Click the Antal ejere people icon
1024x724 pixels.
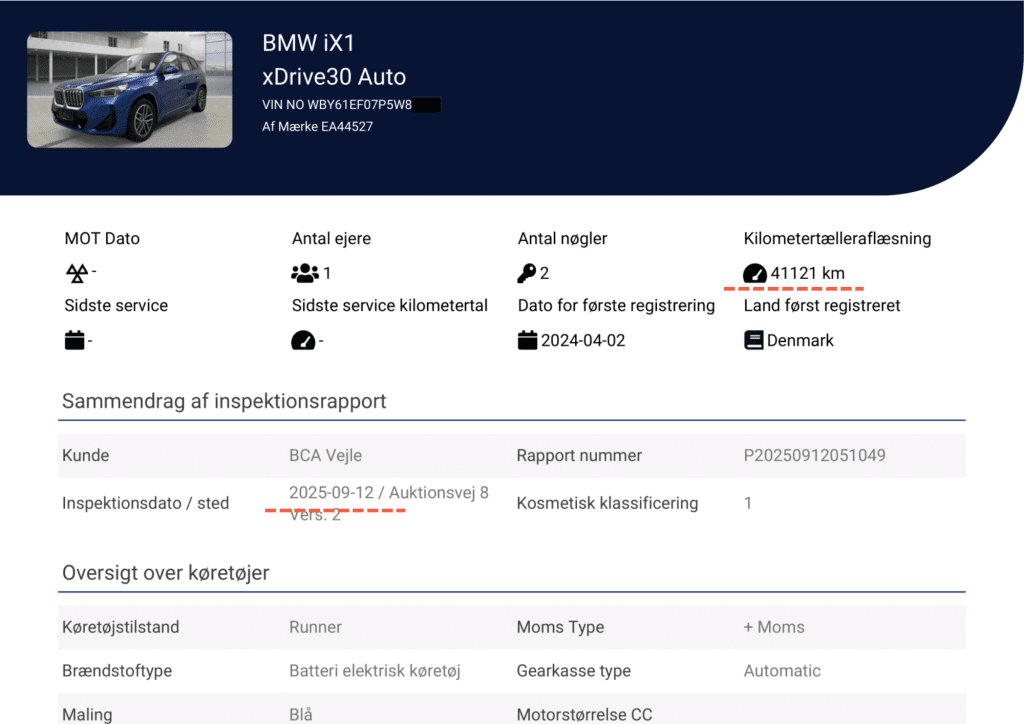coord(305,273)
